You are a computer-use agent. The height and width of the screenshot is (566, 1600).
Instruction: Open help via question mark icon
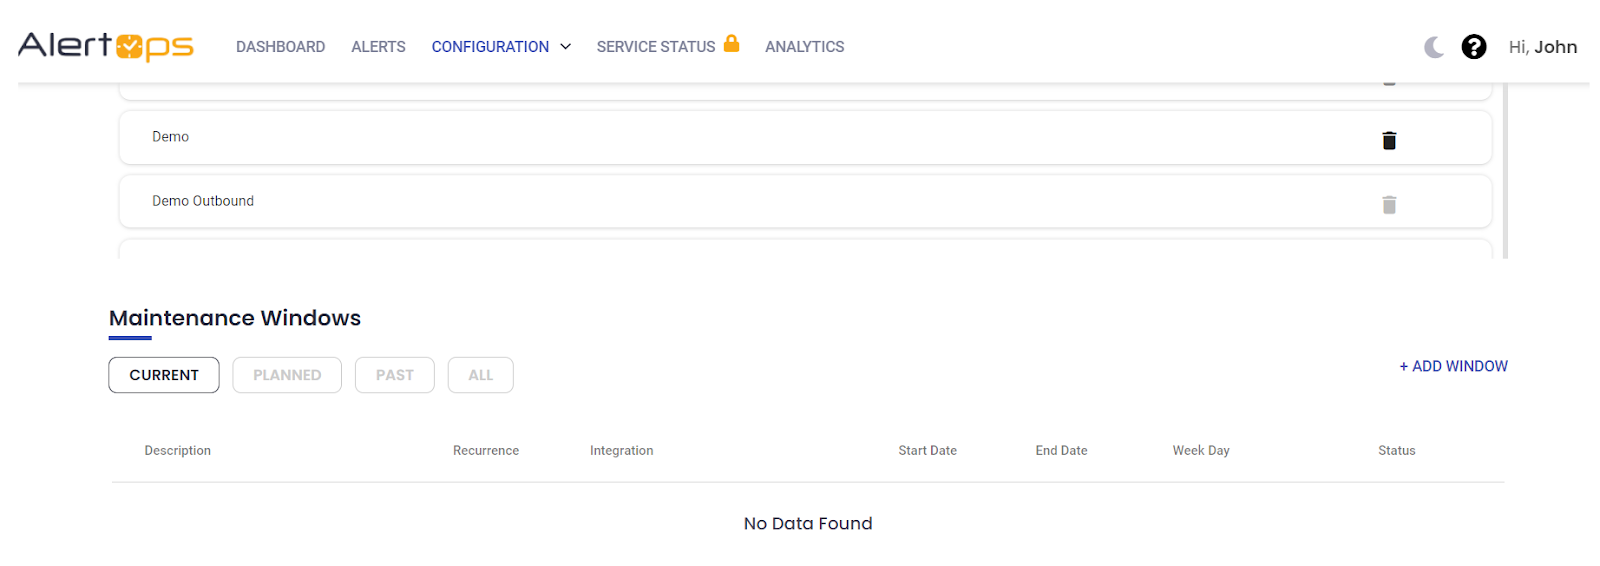(x=1473, y=47)
